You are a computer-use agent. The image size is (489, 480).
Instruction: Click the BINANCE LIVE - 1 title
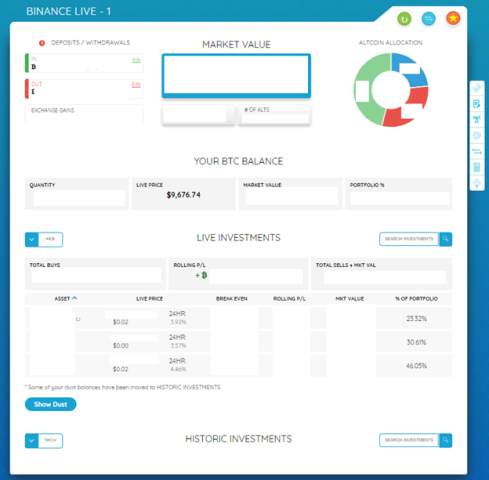pyautogui.click(x=68, y=12)
